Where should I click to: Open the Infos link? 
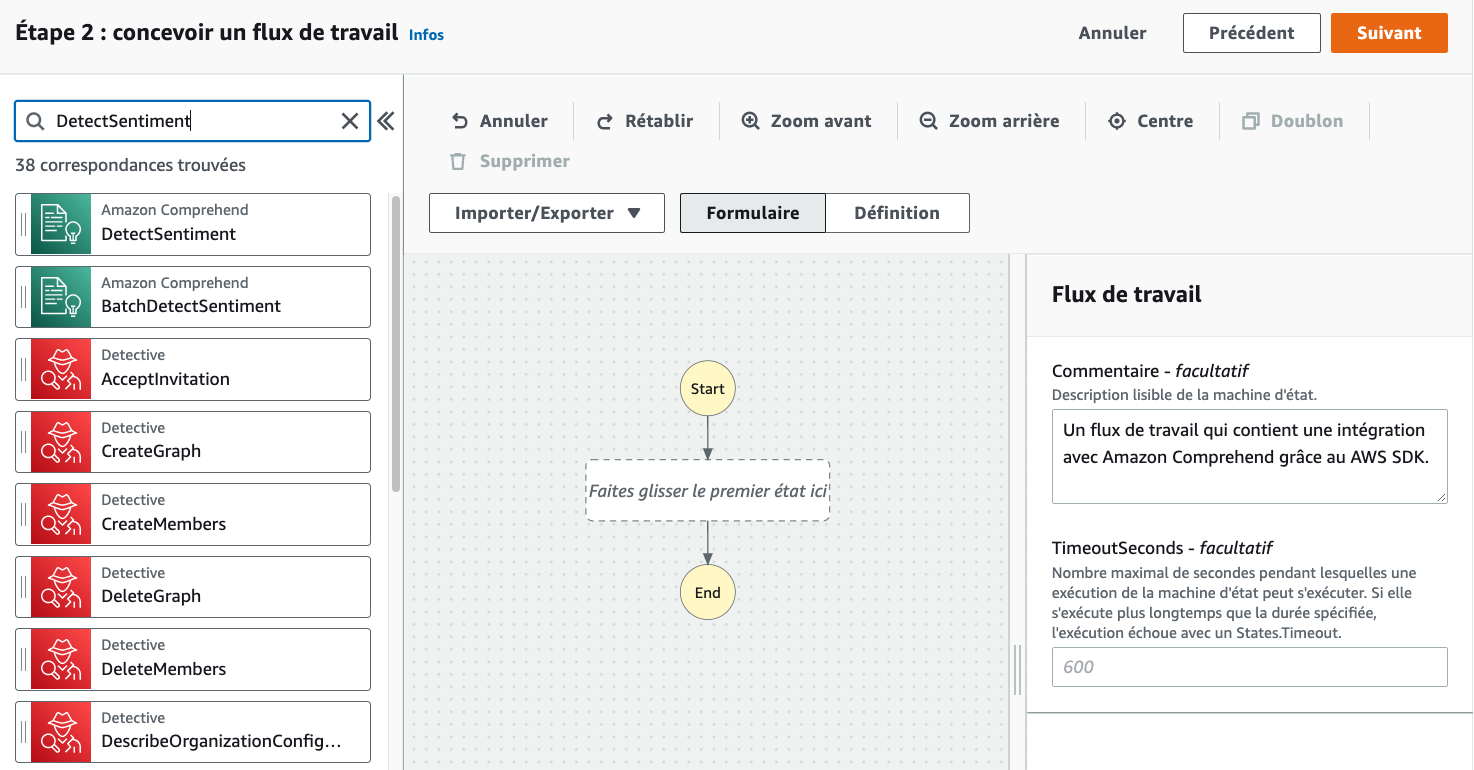tap(426, 35)
